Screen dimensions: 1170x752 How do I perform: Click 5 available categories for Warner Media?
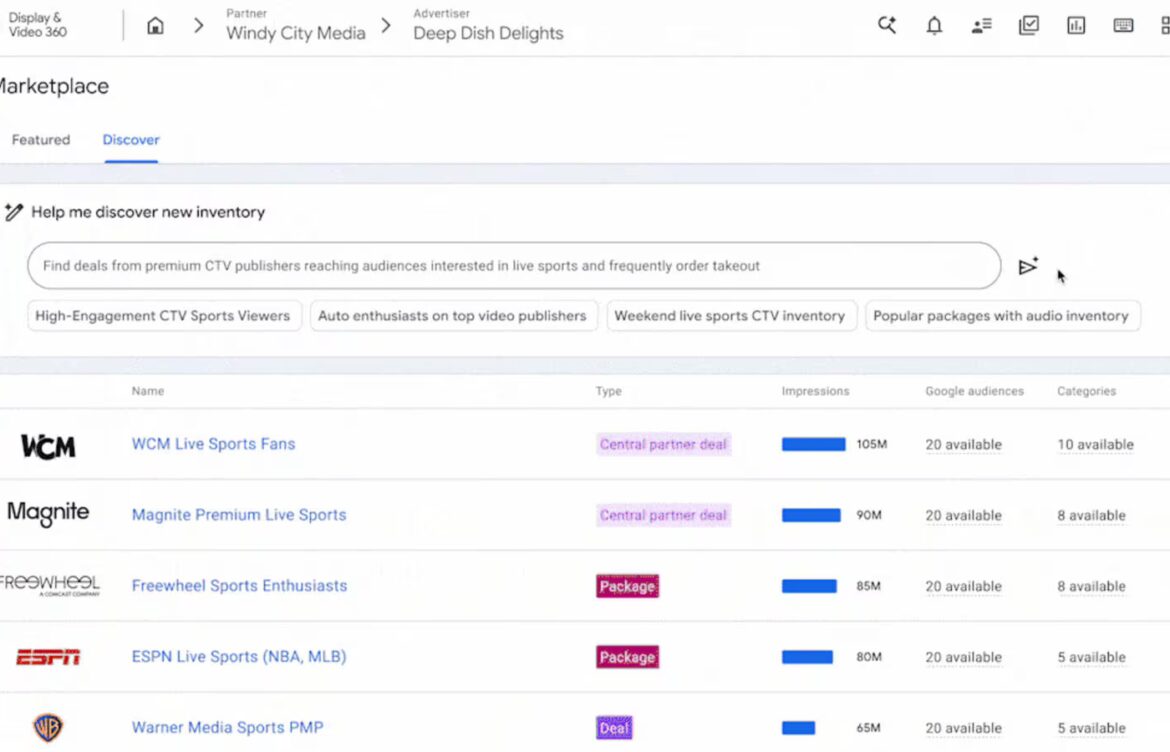(1091, 728)
